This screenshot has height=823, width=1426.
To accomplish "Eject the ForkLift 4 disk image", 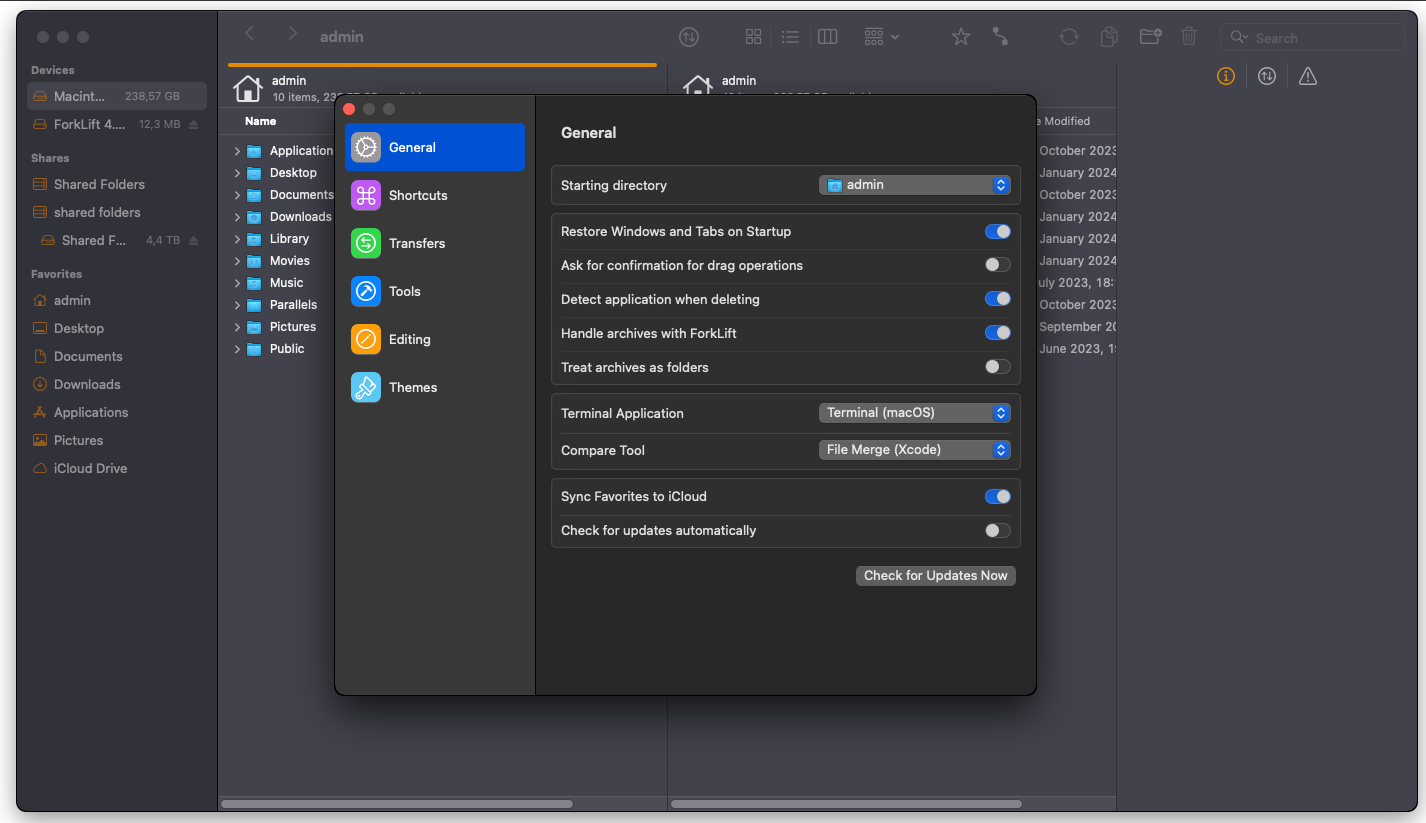I will [x=194, y=125].
